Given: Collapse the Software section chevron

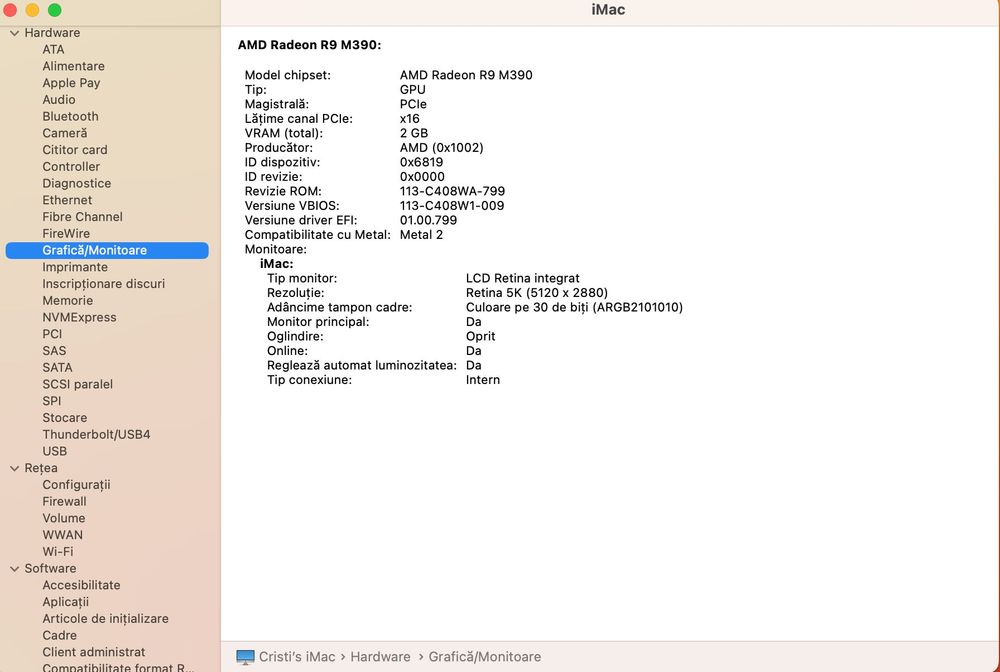Looking at the screenshot, I should click(14, 569).
